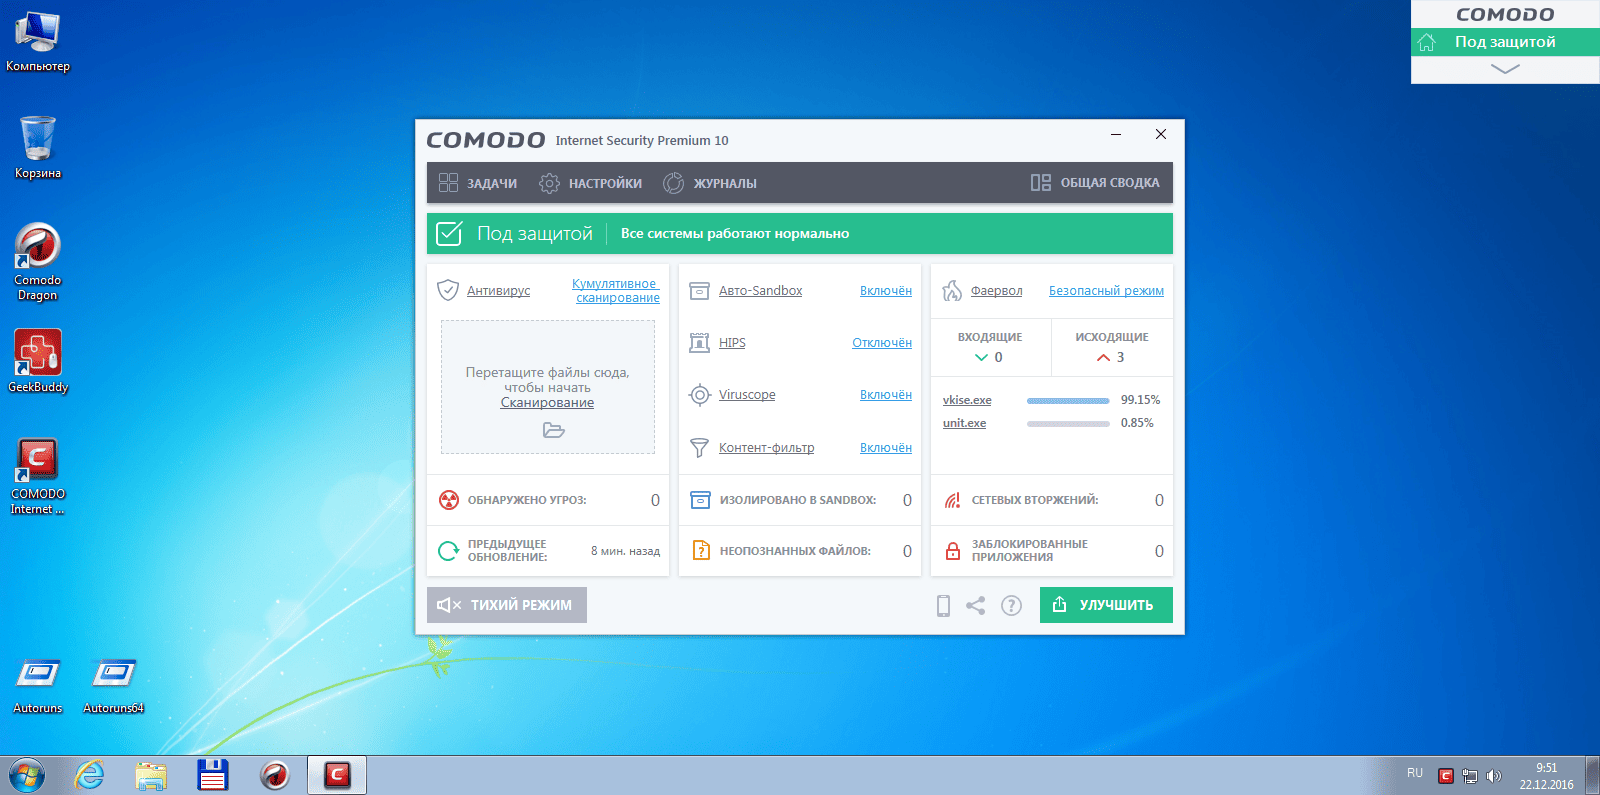
Task: Click the Авто-Sandbox box icon
Action: coord(700,291)
